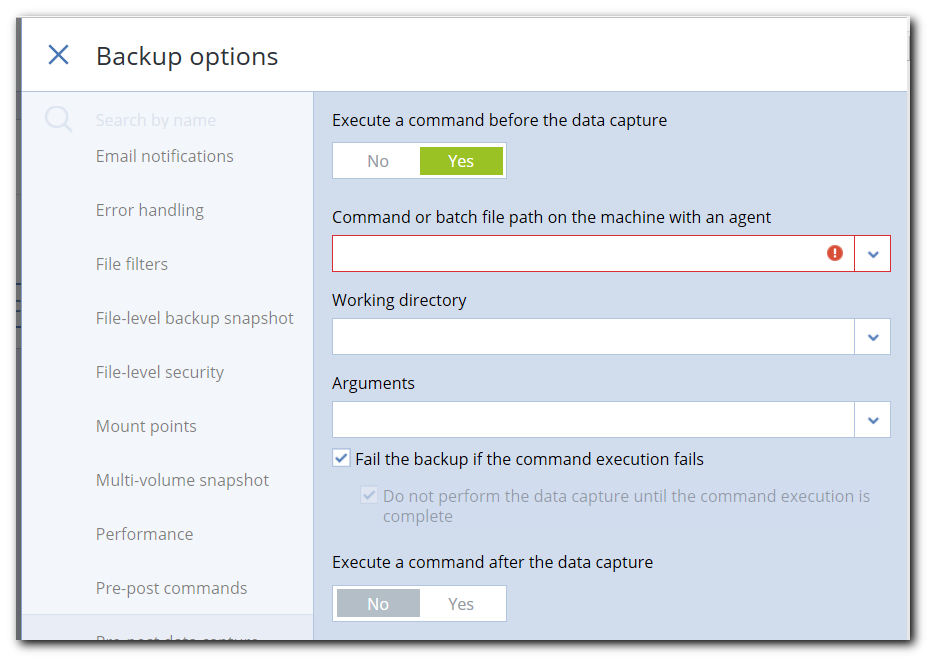Screen dimensions: 927x657
Task: Select Mount points in the sidebar
Action: pyautogui.click(x=146, y=426)
